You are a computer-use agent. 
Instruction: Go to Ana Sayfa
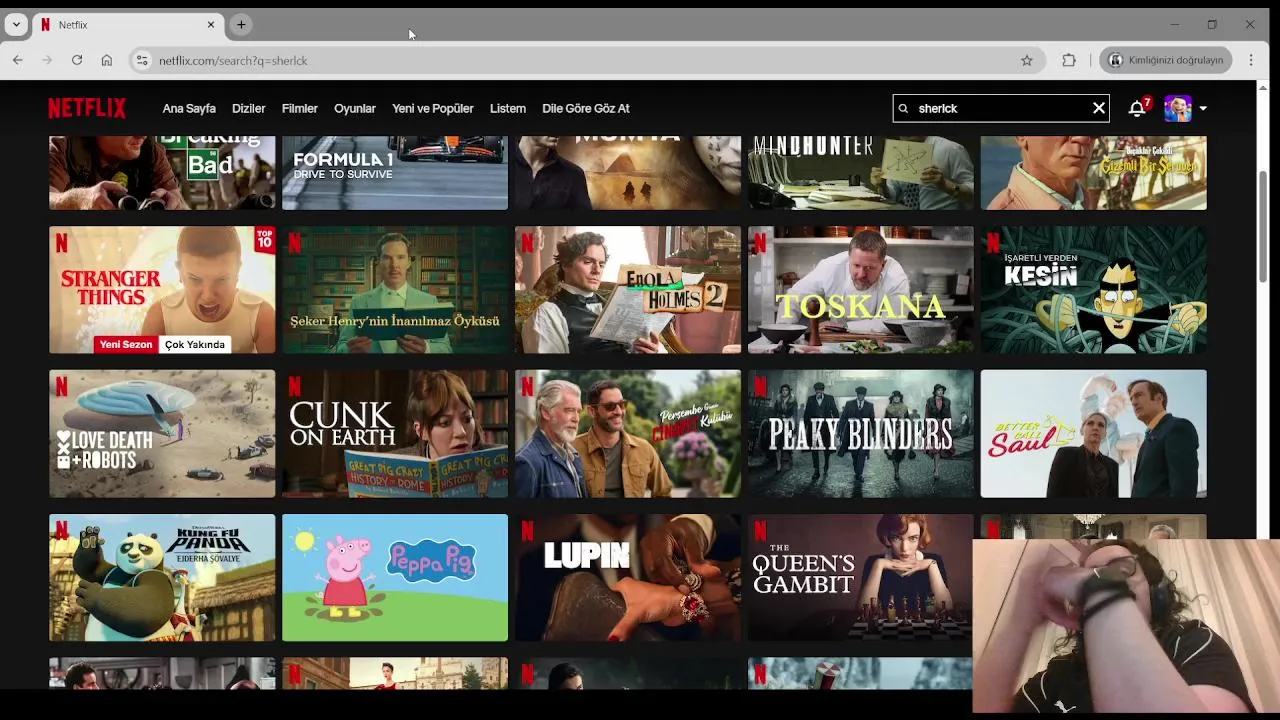coord(189,108)
